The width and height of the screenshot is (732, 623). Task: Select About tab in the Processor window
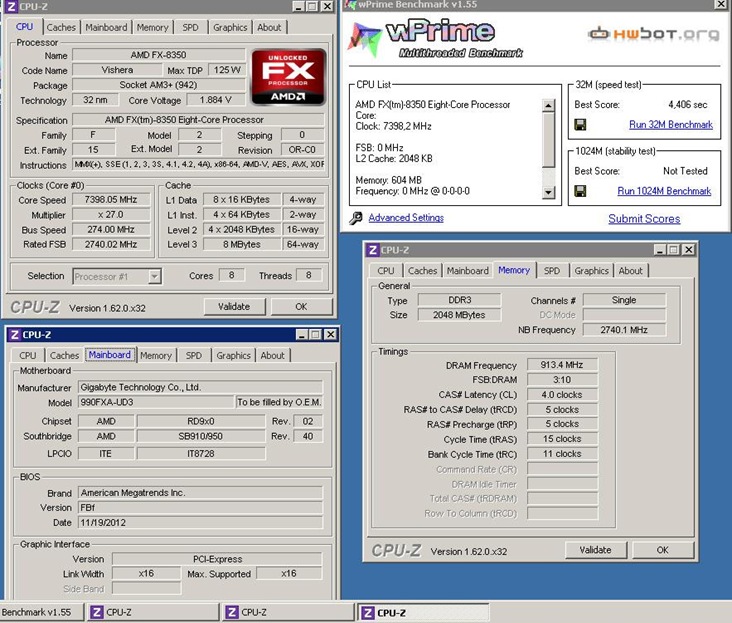(269, 27)
